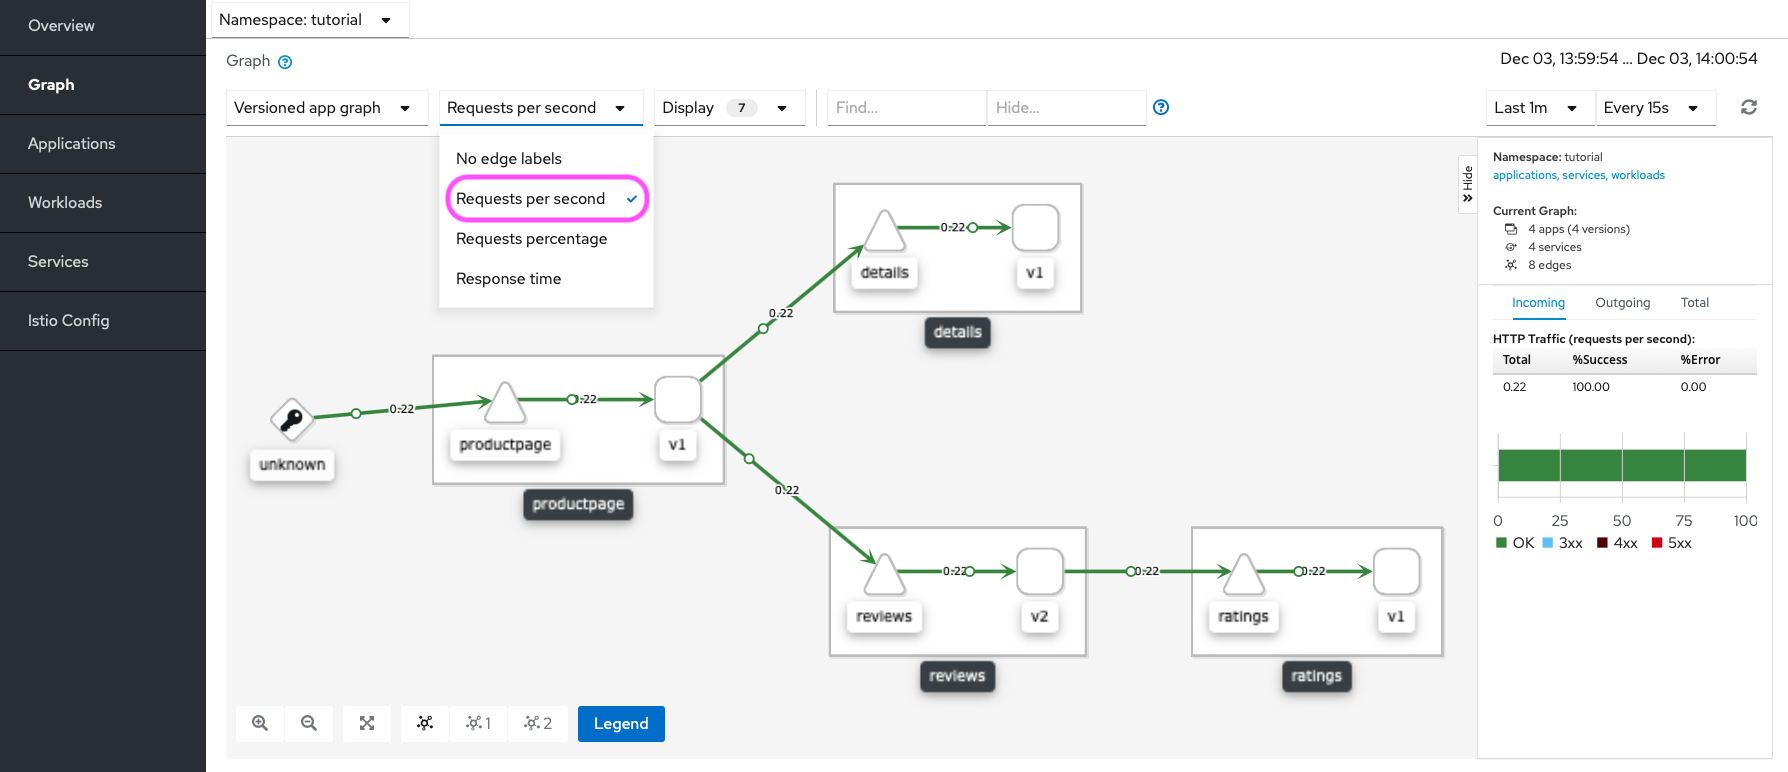Apply graph layout style 2

tap(538, 723)
